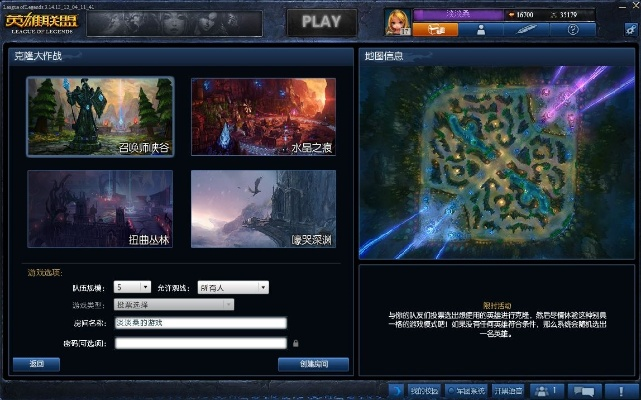Image resolution: width=641 pixels, height=400 pixels.
Task: Select the 水晶之痕 Crystal Scar map
Action: tap(263, 117)
